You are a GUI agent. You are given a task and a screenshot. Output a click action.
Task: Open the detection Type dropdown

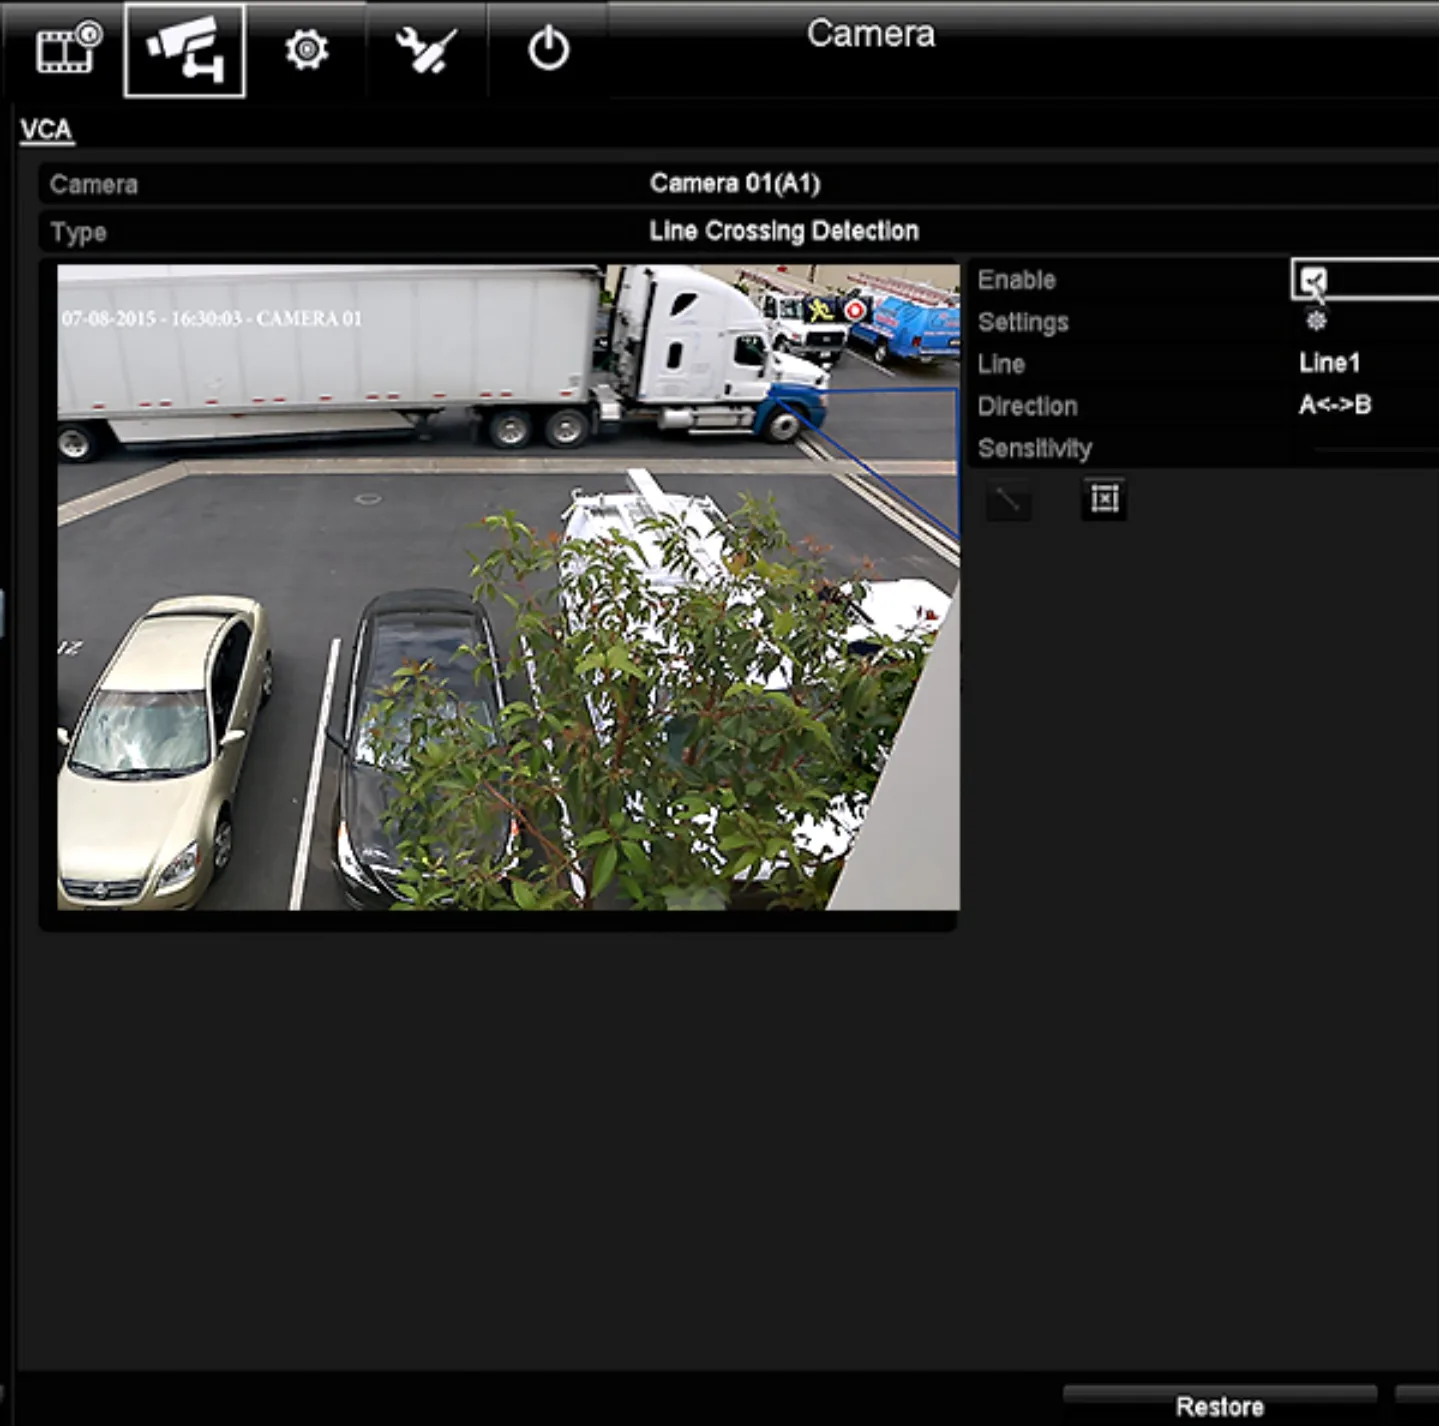[x=783, y=231]
